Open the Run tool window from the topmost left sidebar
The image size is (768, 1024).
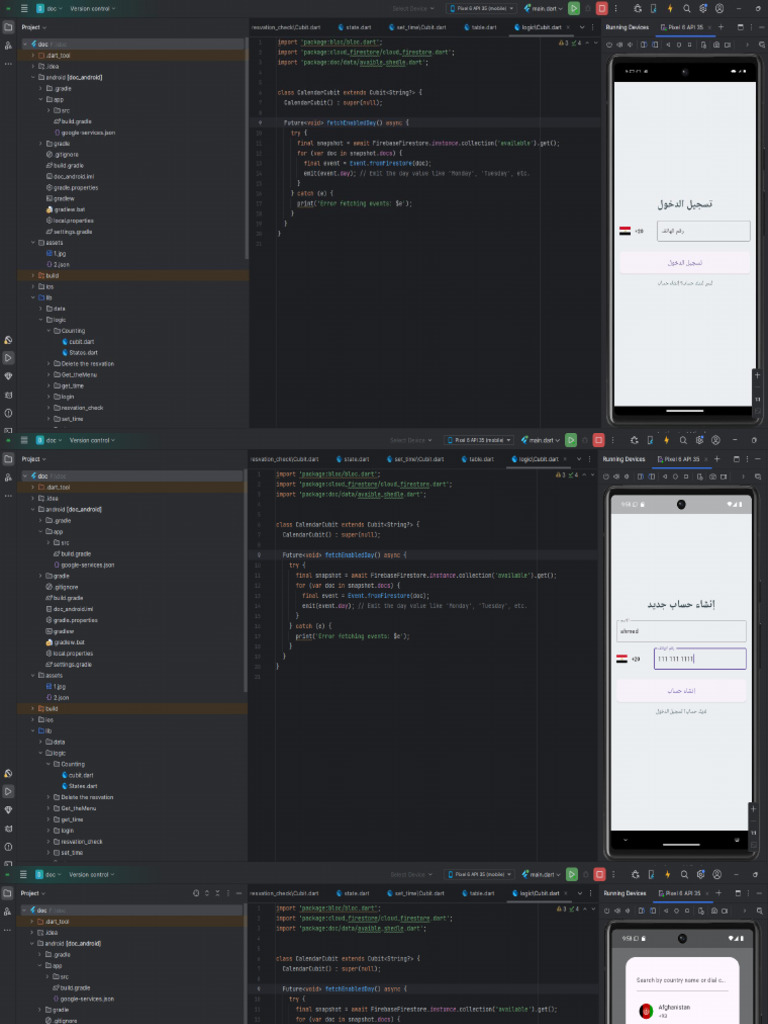8,357
